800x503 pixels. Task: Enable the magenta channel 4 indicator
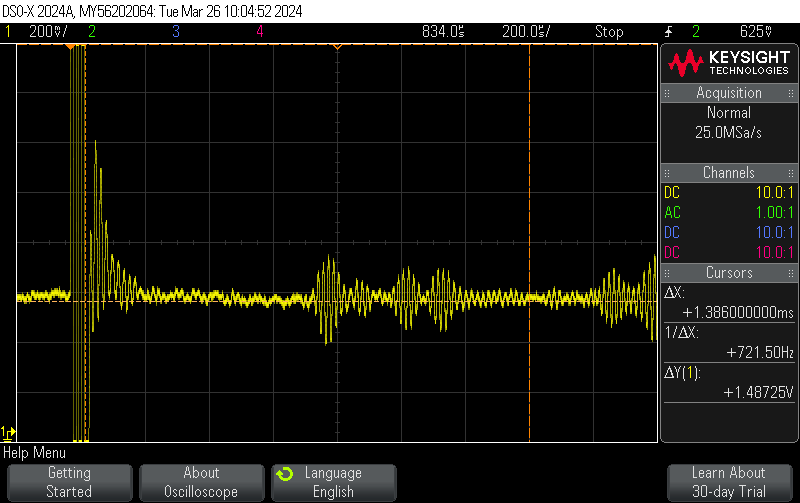pyautogui.click(x=260, y=32)
